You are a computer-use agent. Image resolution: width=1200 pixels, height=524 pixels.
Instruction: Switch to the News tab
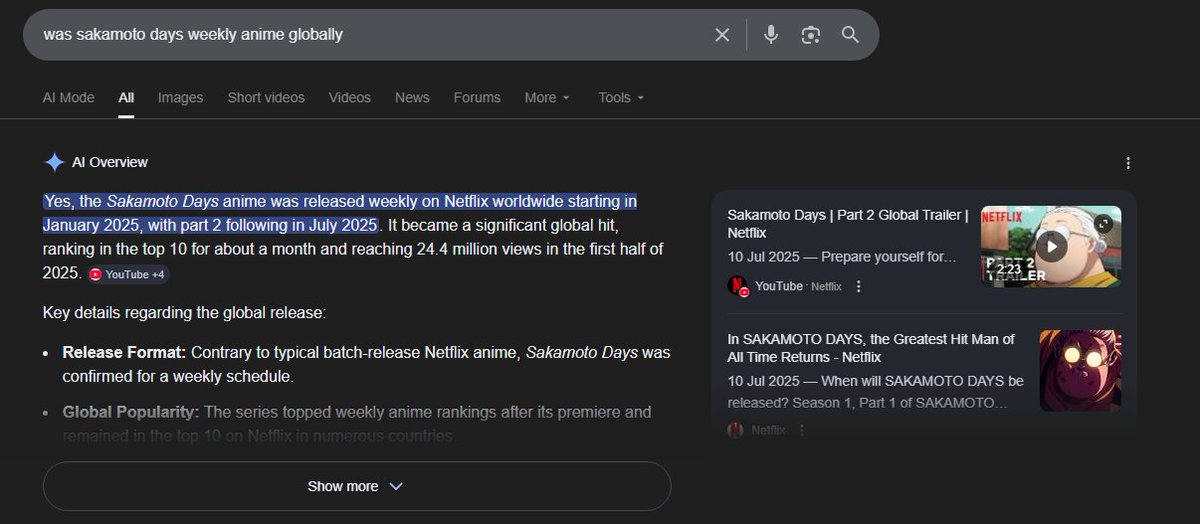tap(412, 97)
